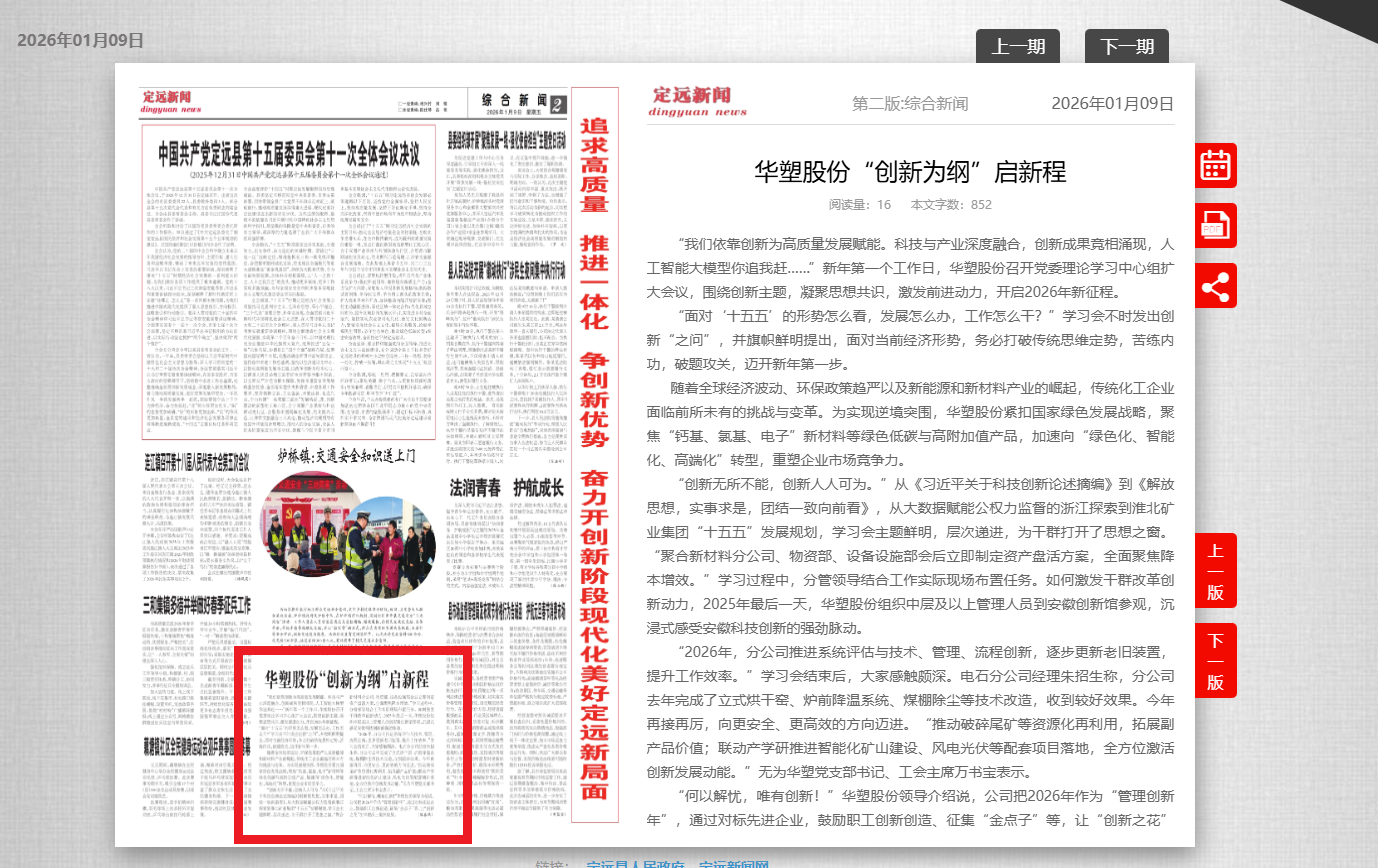
Task: Select highlighted article 华塑股份"创新为纲"启新程 on page
Action: 352,740
